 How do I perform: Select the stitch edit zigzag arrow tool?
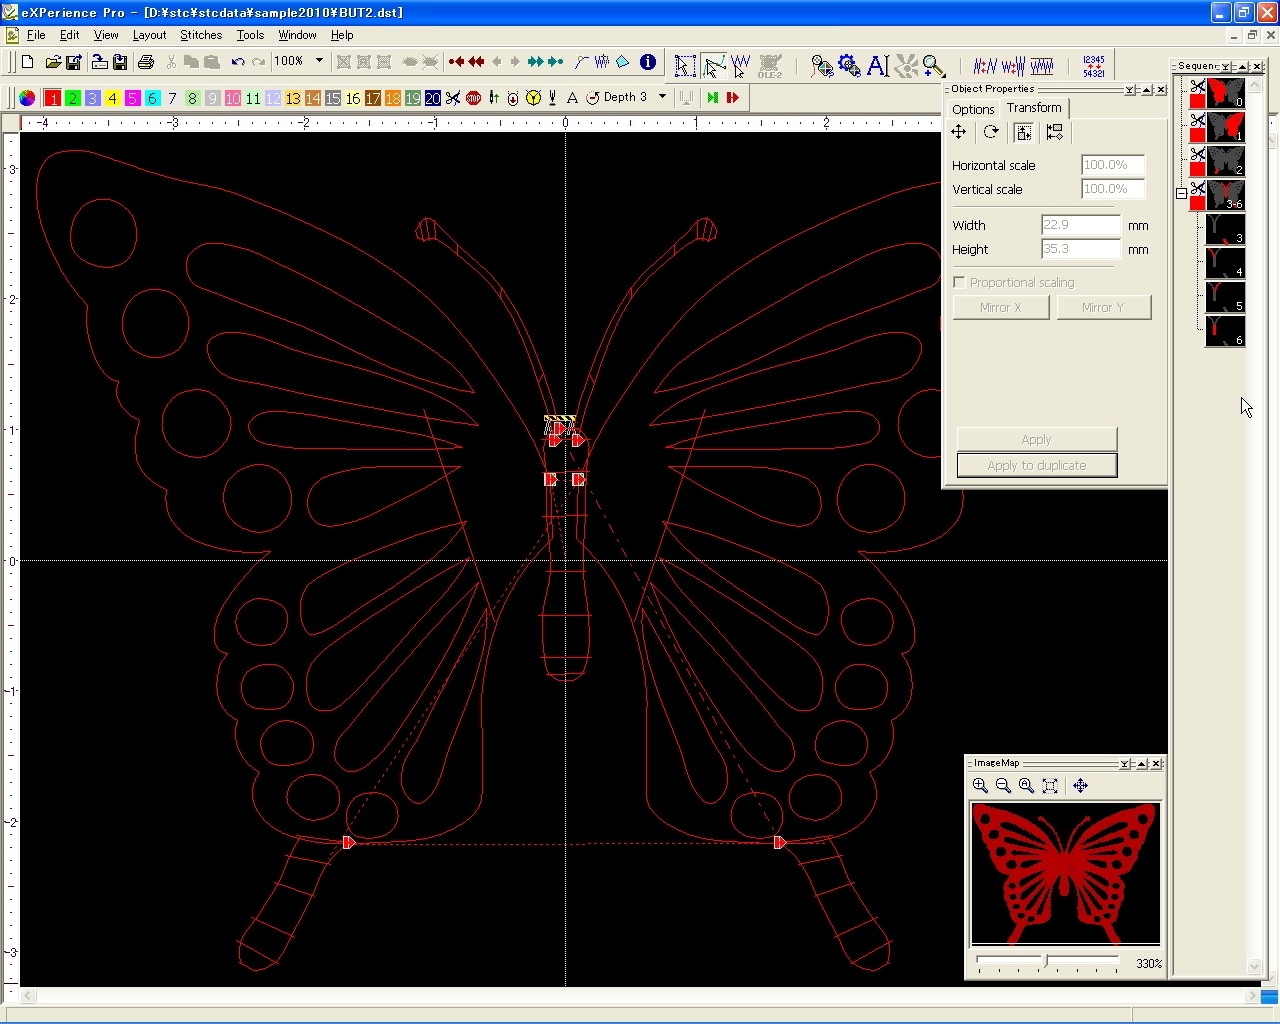[741, 66]
